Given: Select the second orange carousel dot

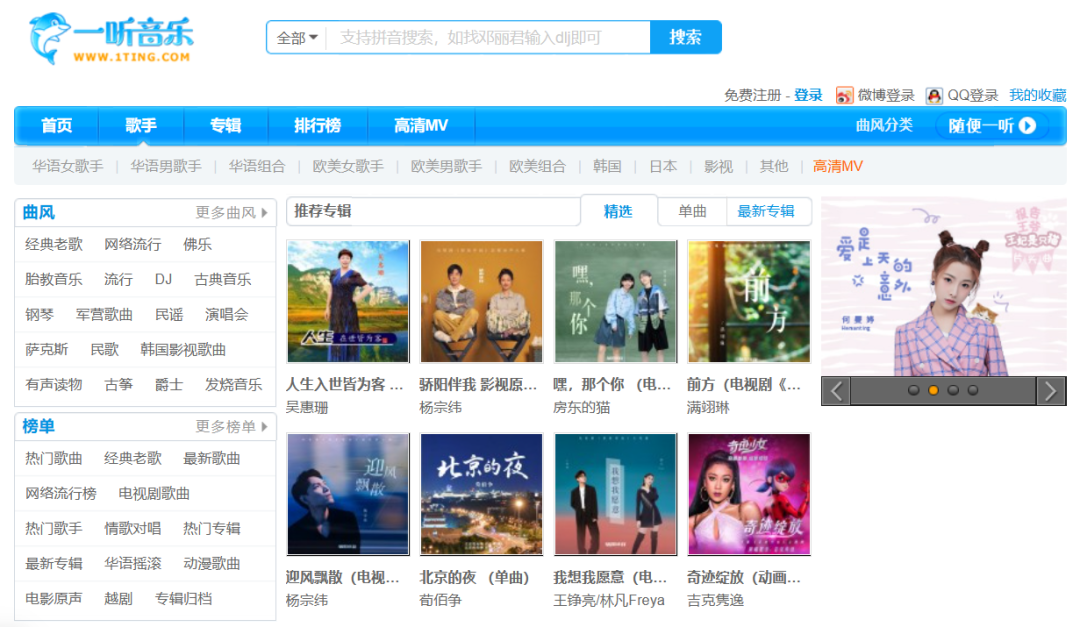Looking at the screenshot, I should [x=933, y=390].
